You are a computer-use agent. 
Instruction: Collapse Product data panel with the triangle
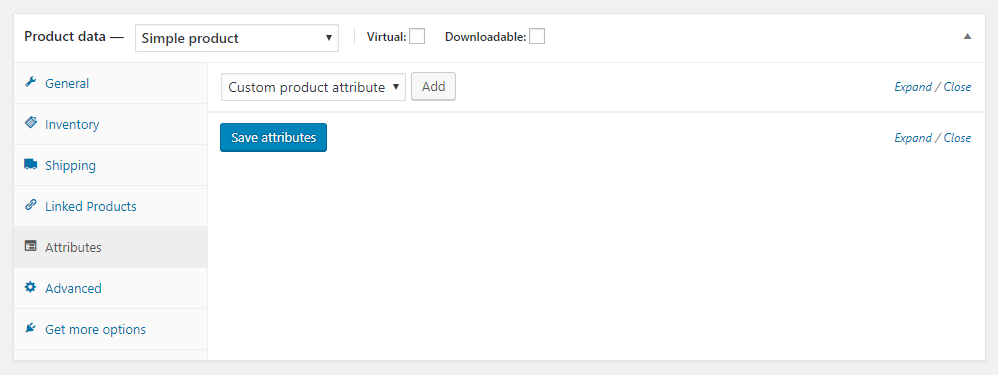[967, 37]
